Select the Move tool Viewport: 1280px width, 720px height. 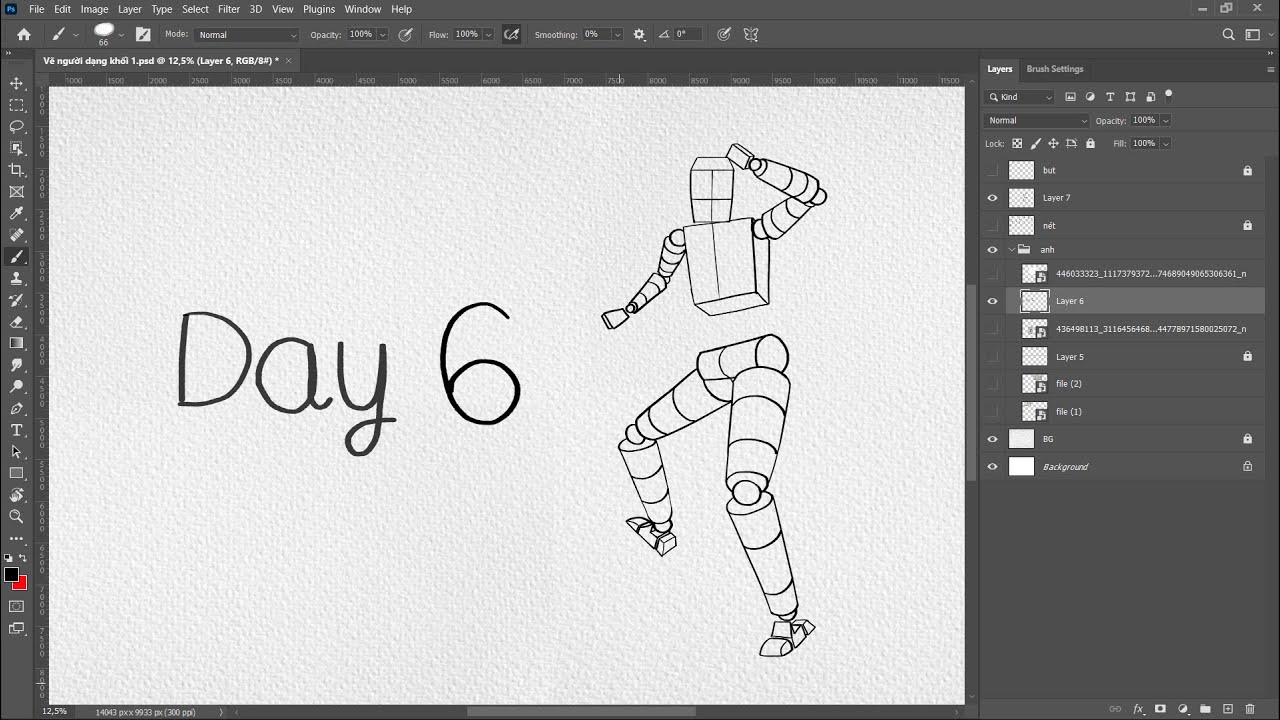16,83
